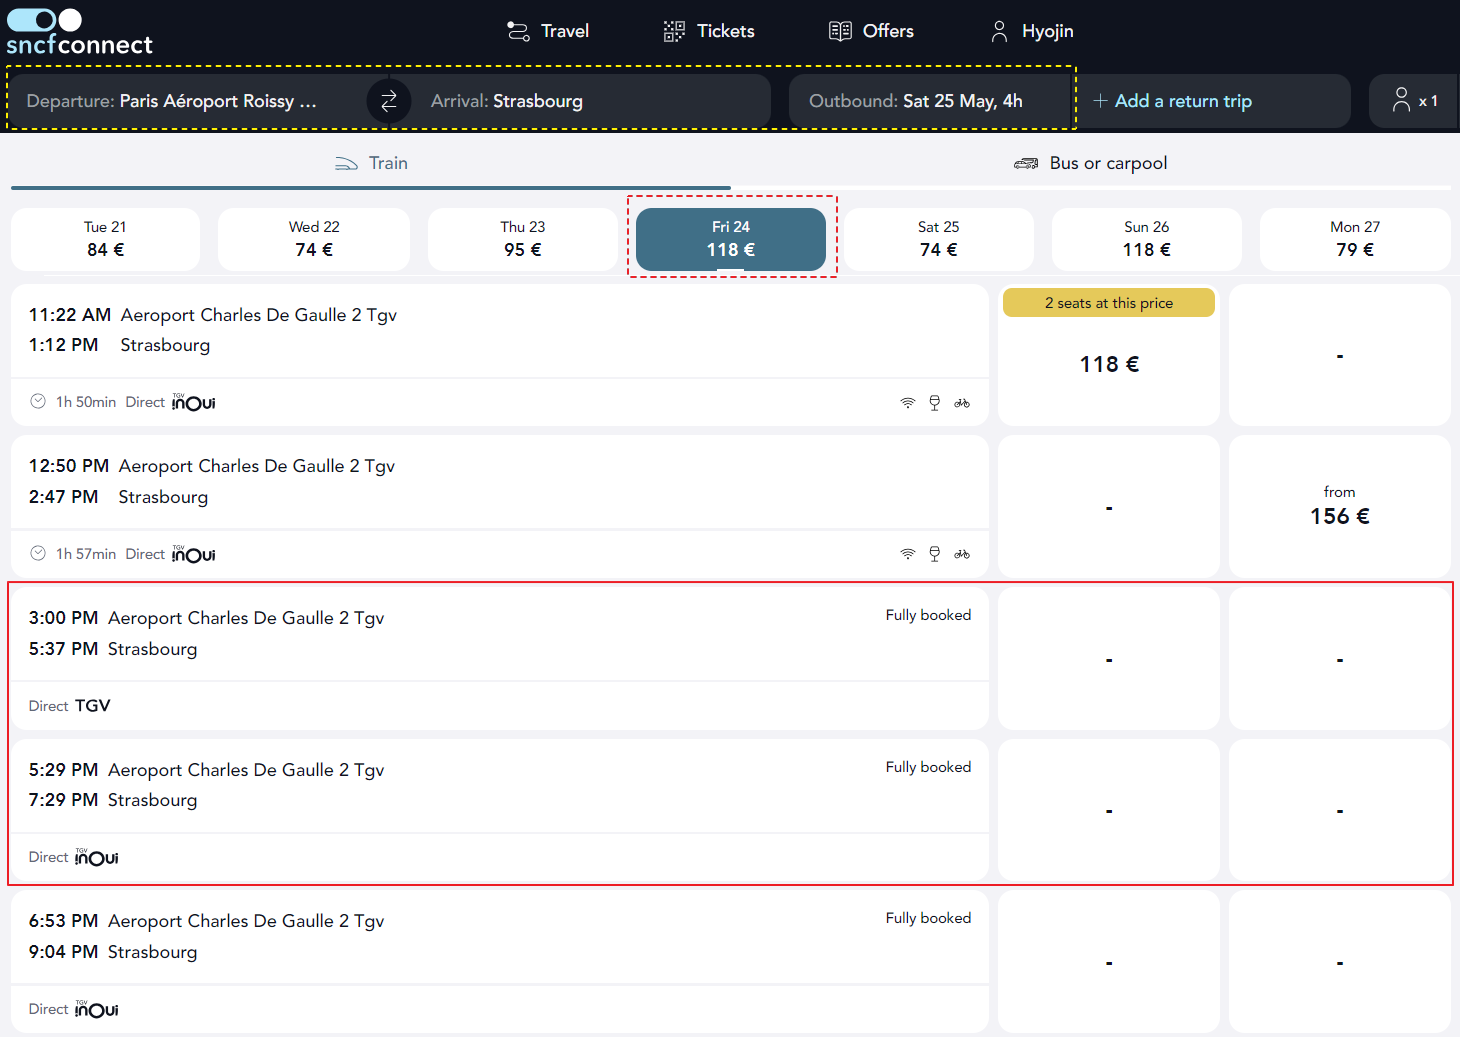This screenshot has width=1460, height=1037.
Task: Click the Travel route icon
Action: pyautogui.click(x=518, y=32)
